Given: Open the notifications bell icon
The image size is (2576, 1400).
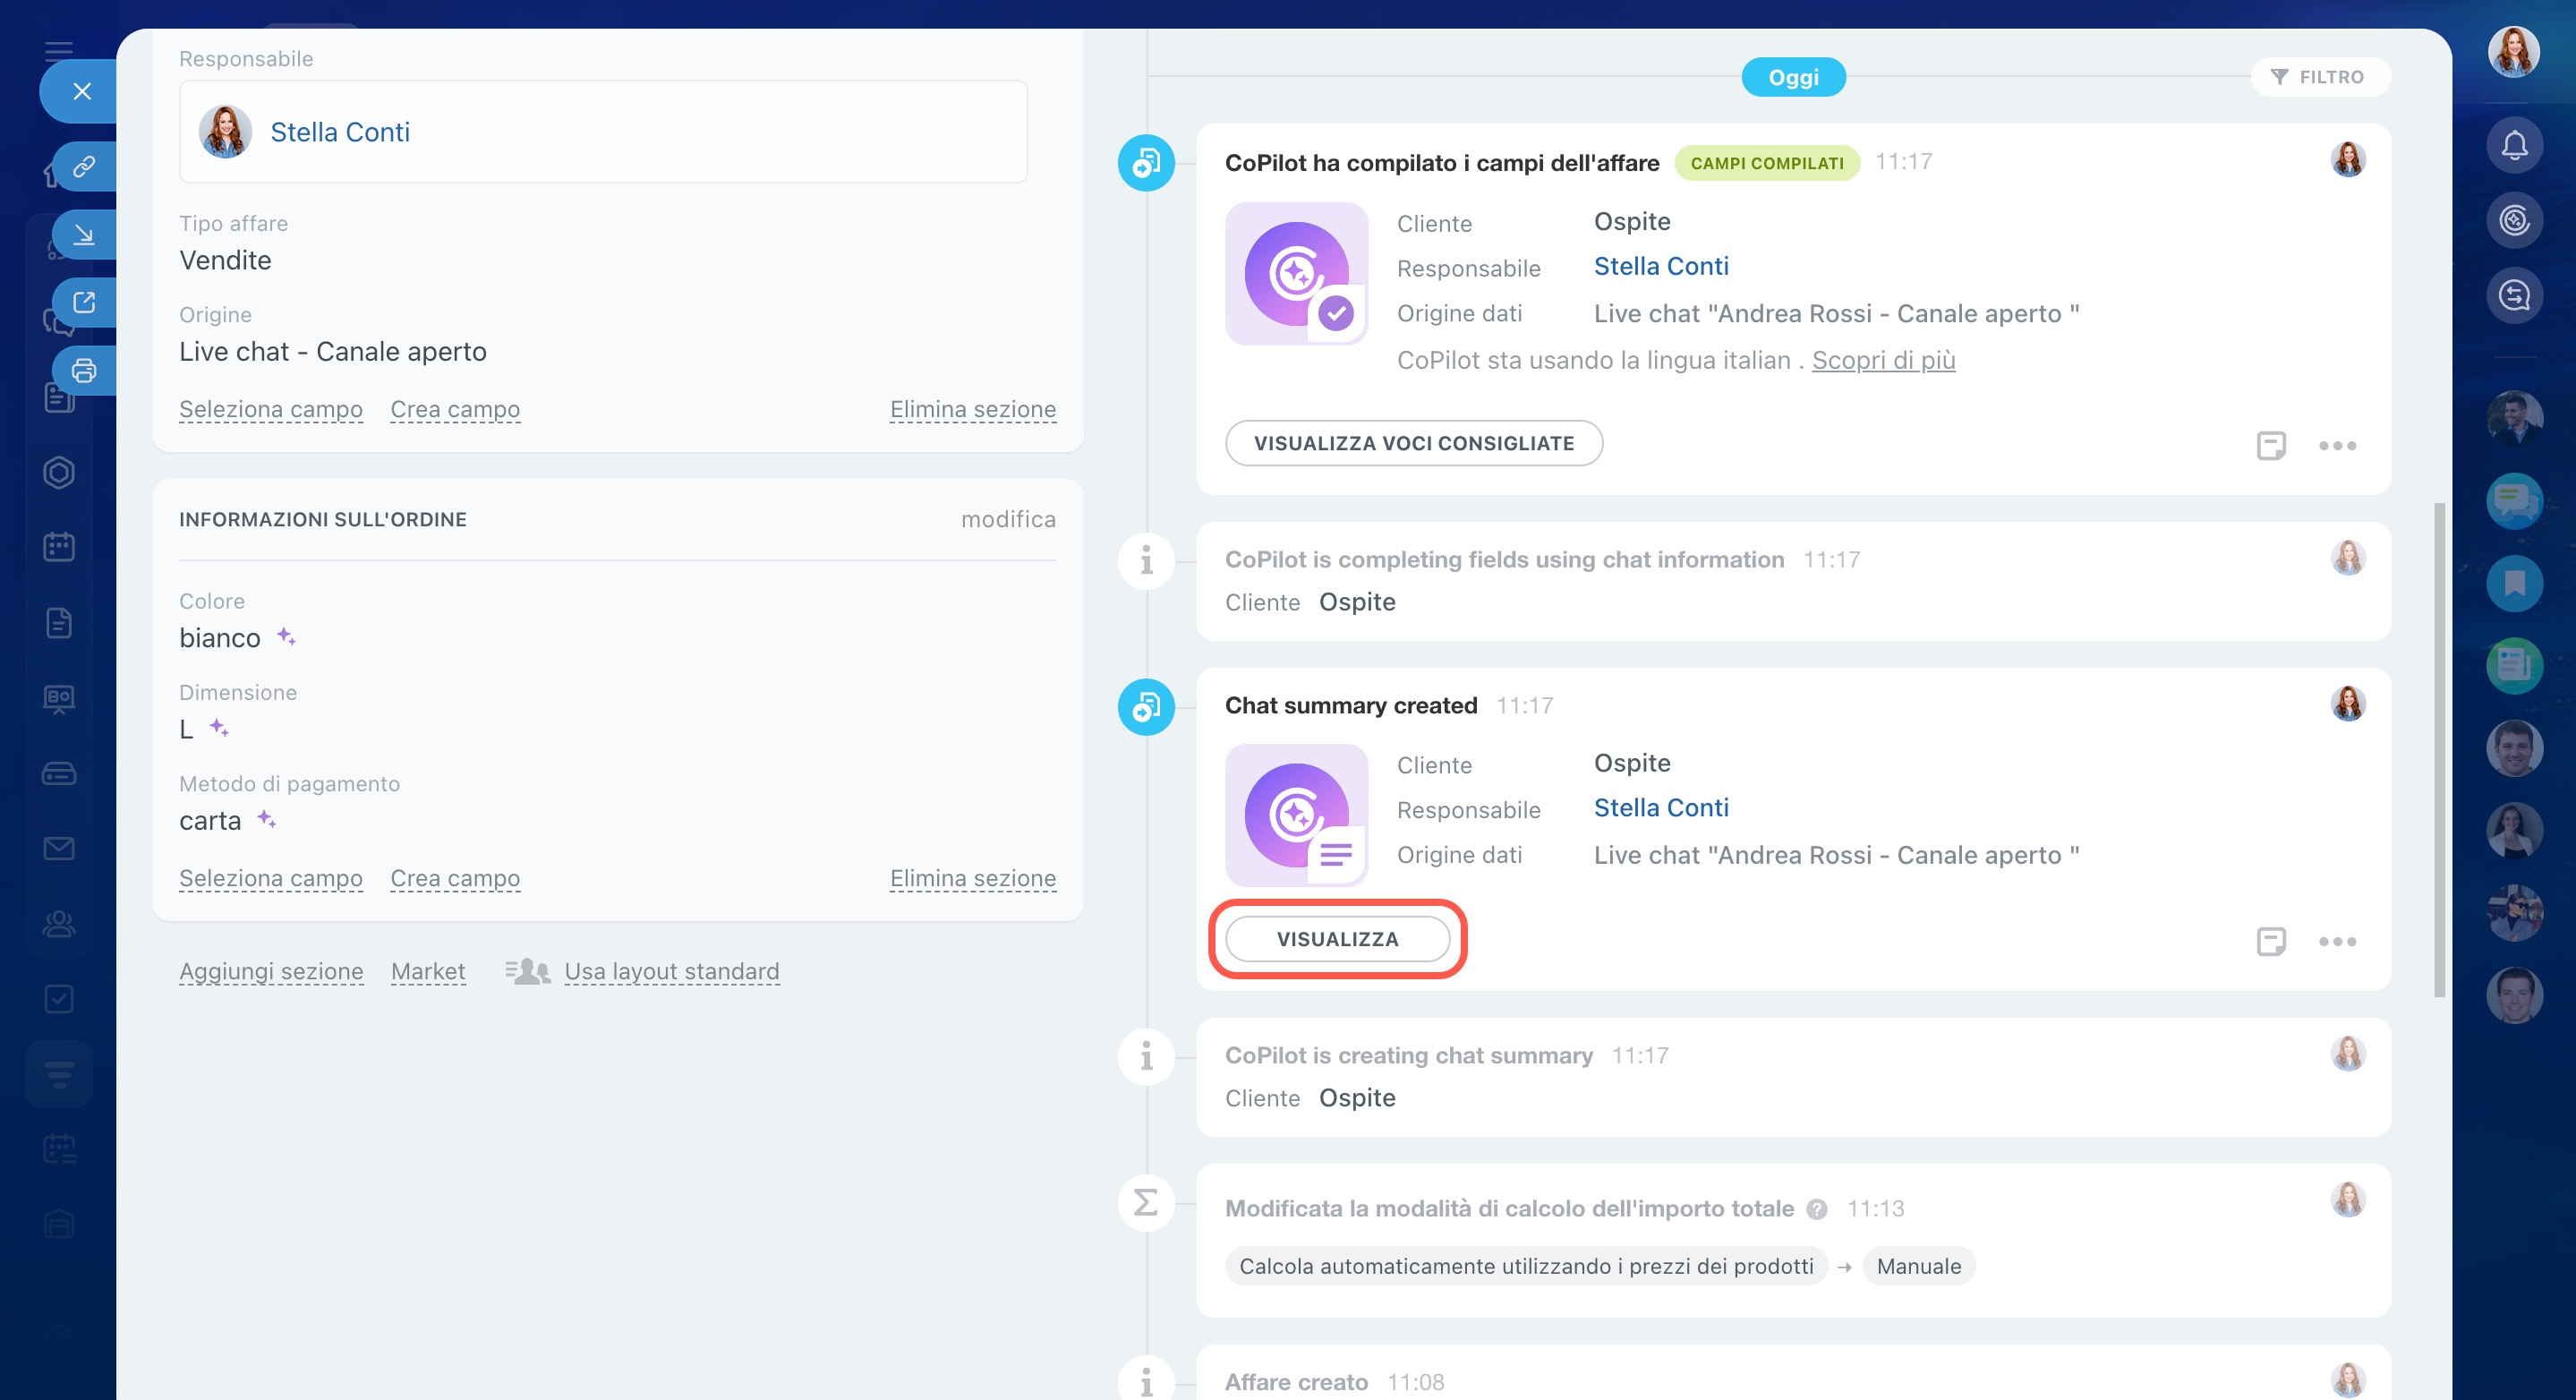Looking at the screenshot, I should pos(2514,146).
